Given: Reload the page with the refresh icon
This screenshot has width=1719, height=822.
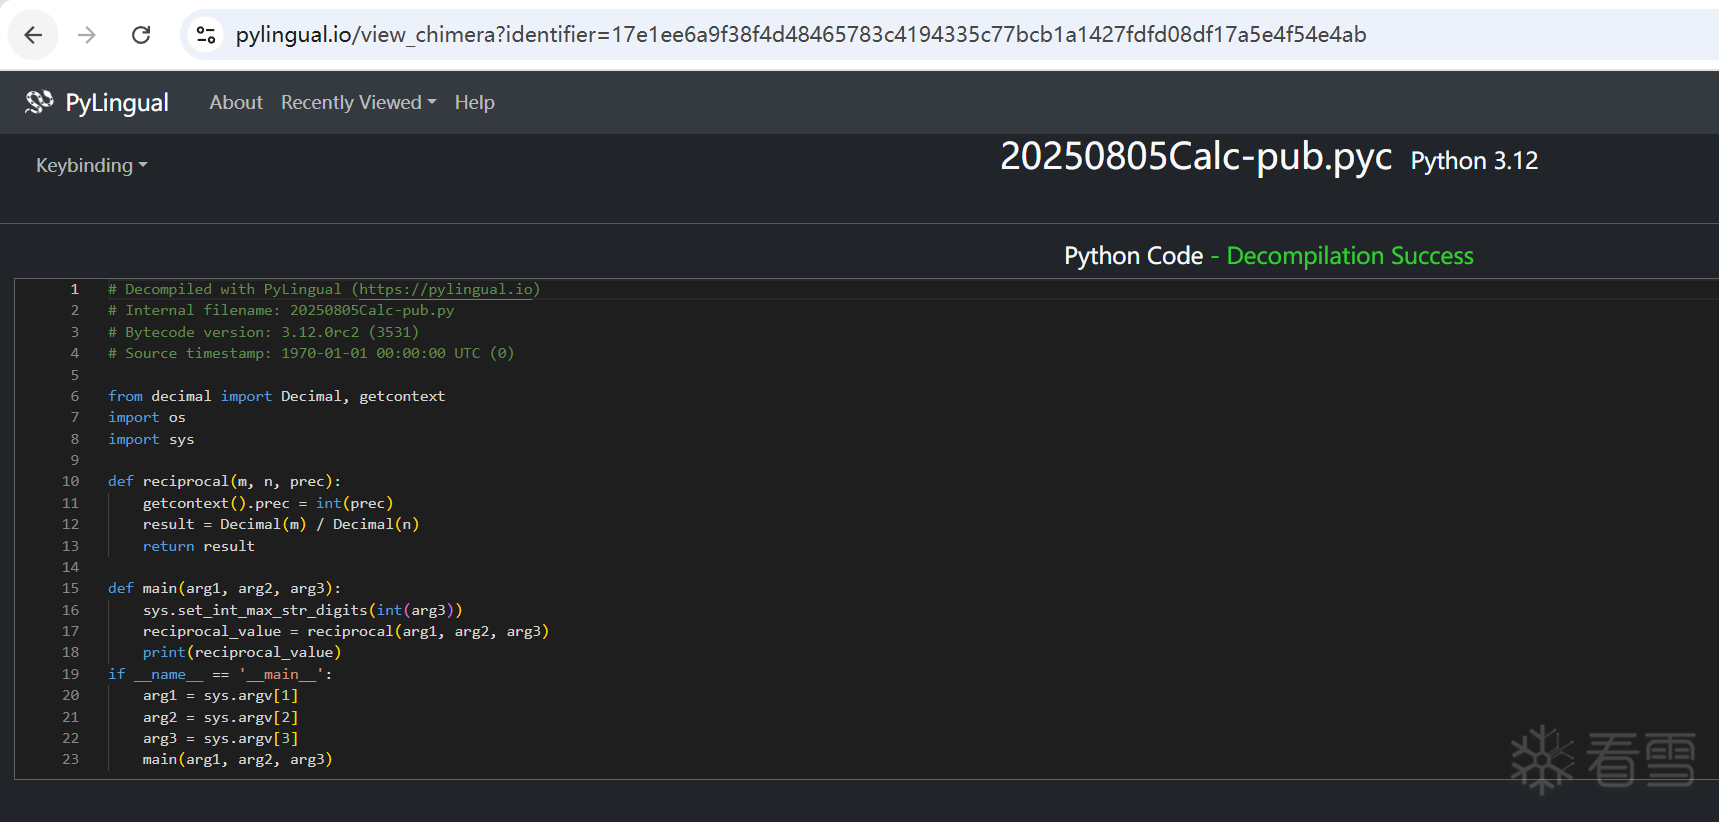Looking at the screenshot, I should (x=141, y=35).
